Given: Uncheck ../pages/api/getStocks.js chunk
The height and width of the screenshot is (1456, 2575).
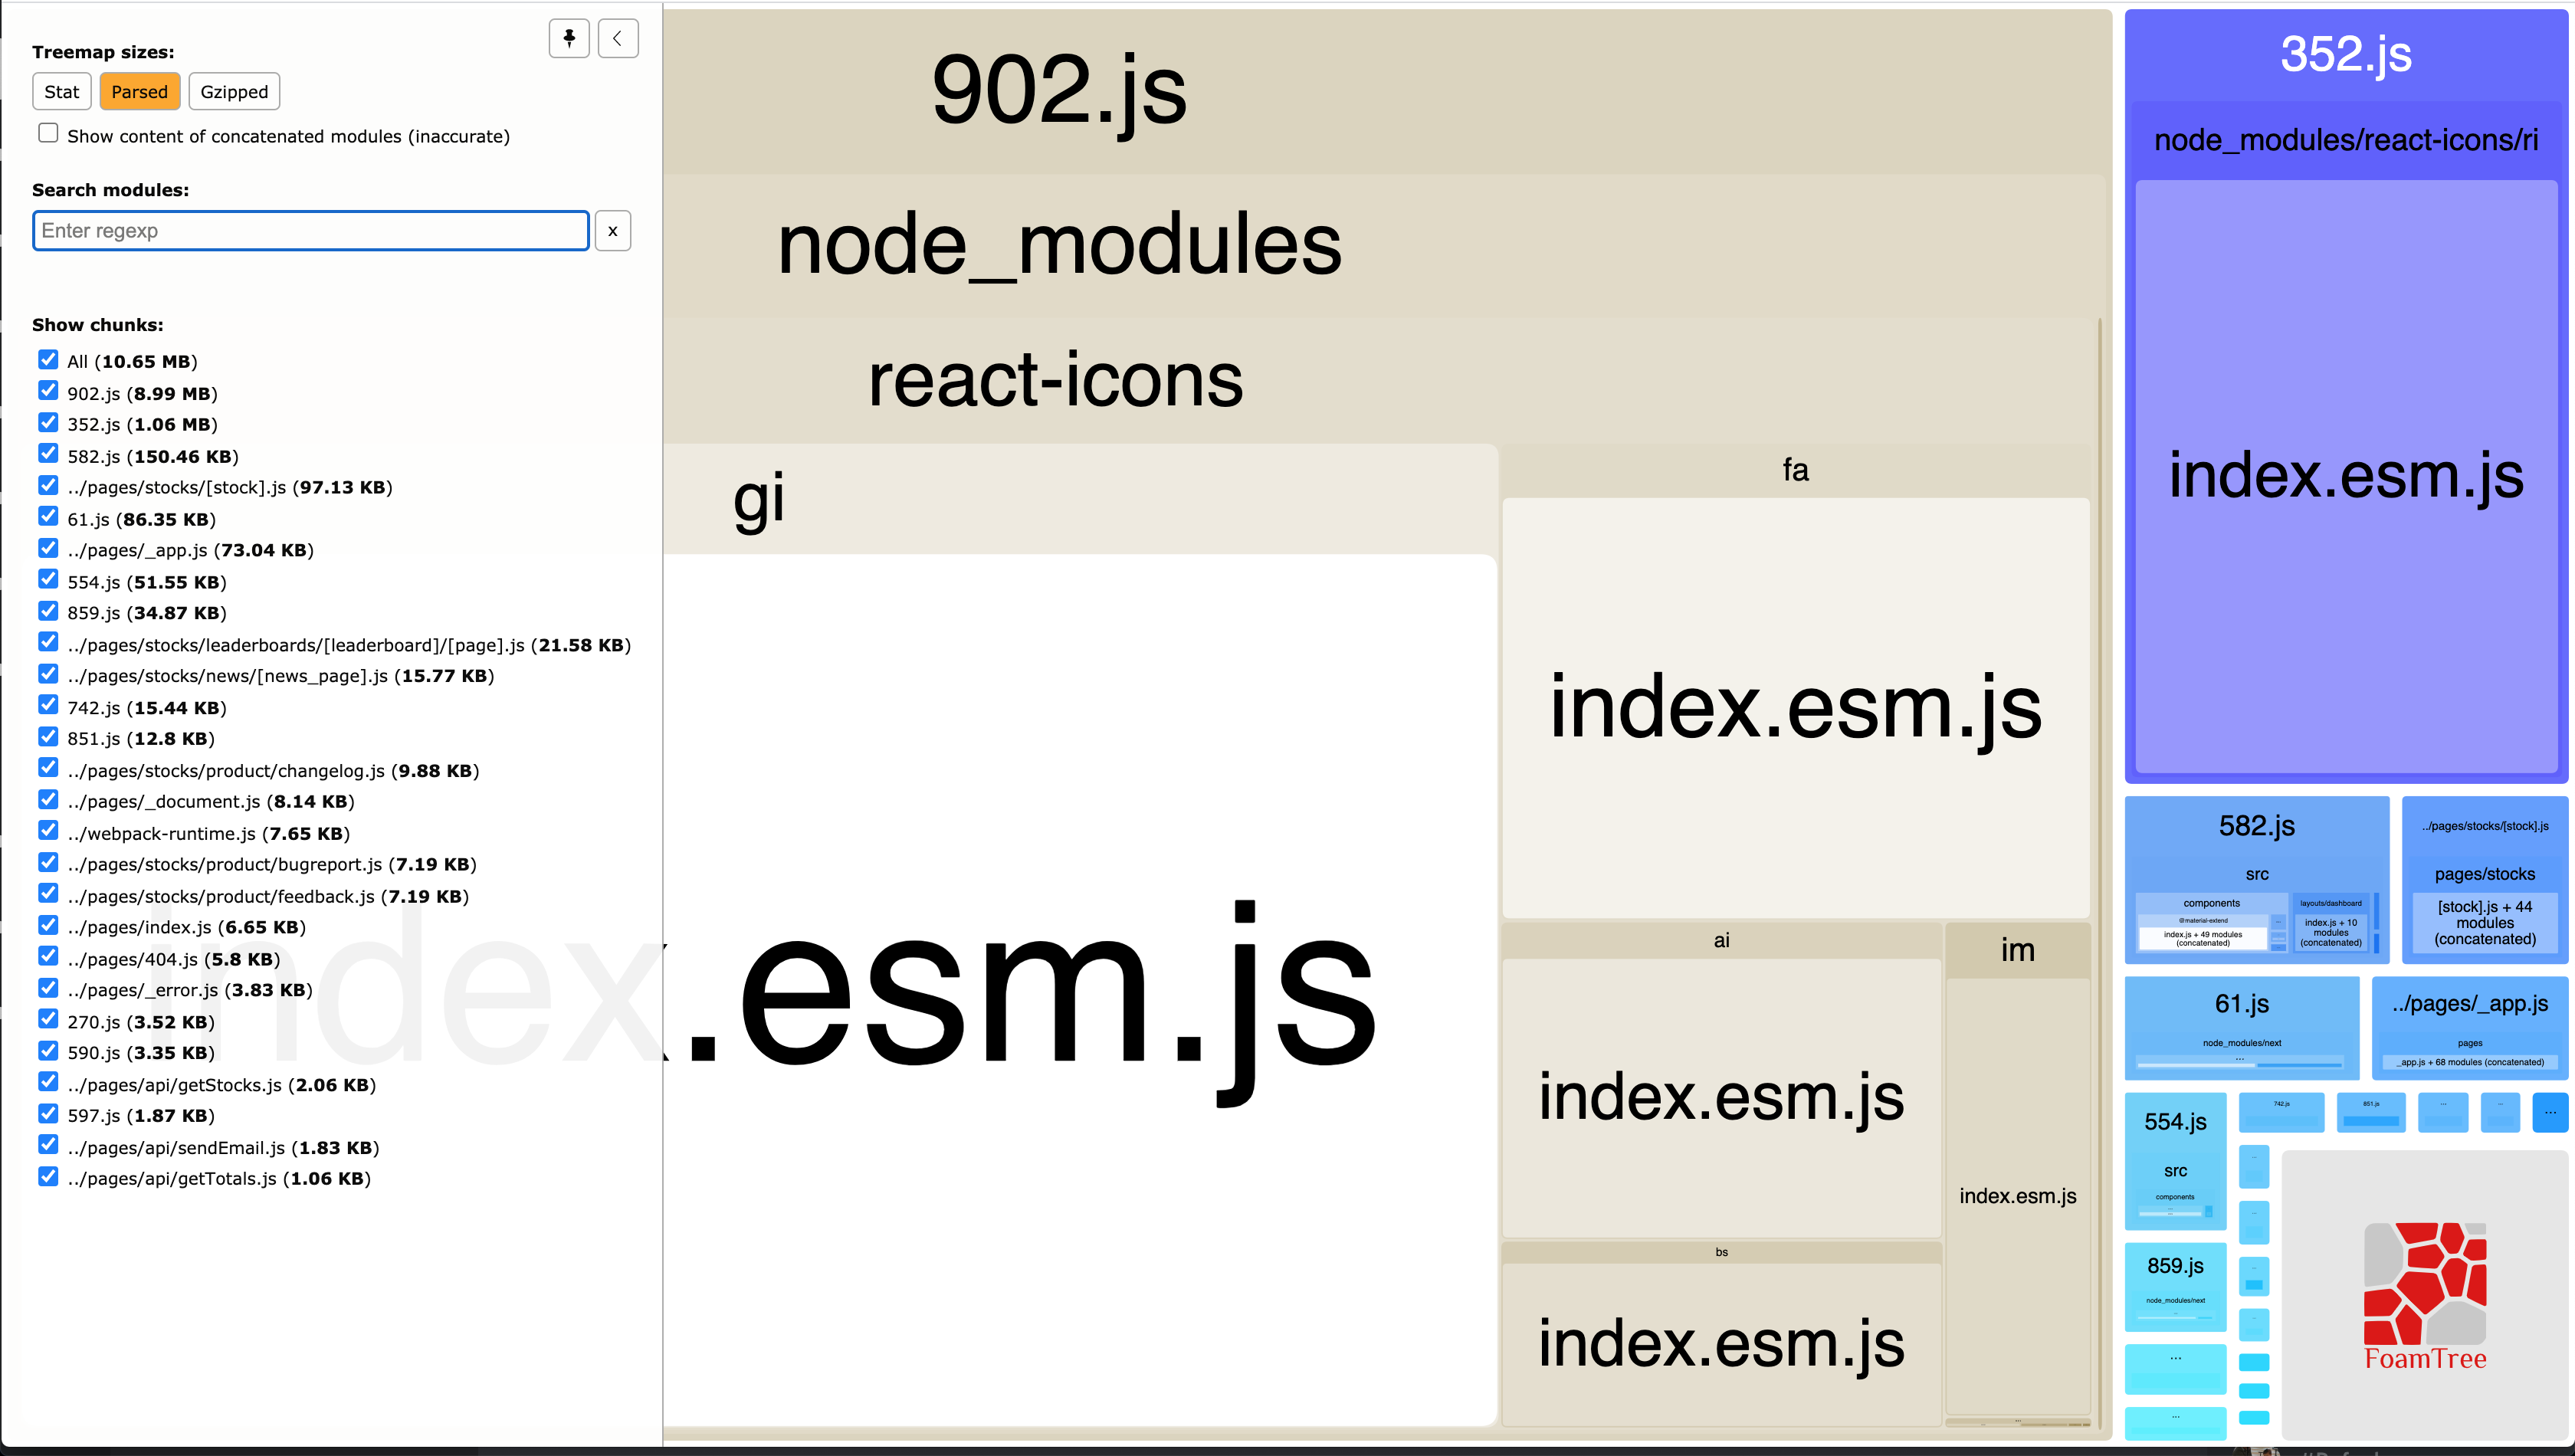Looking at the screenshot, I should click(x=48, y=1081).
